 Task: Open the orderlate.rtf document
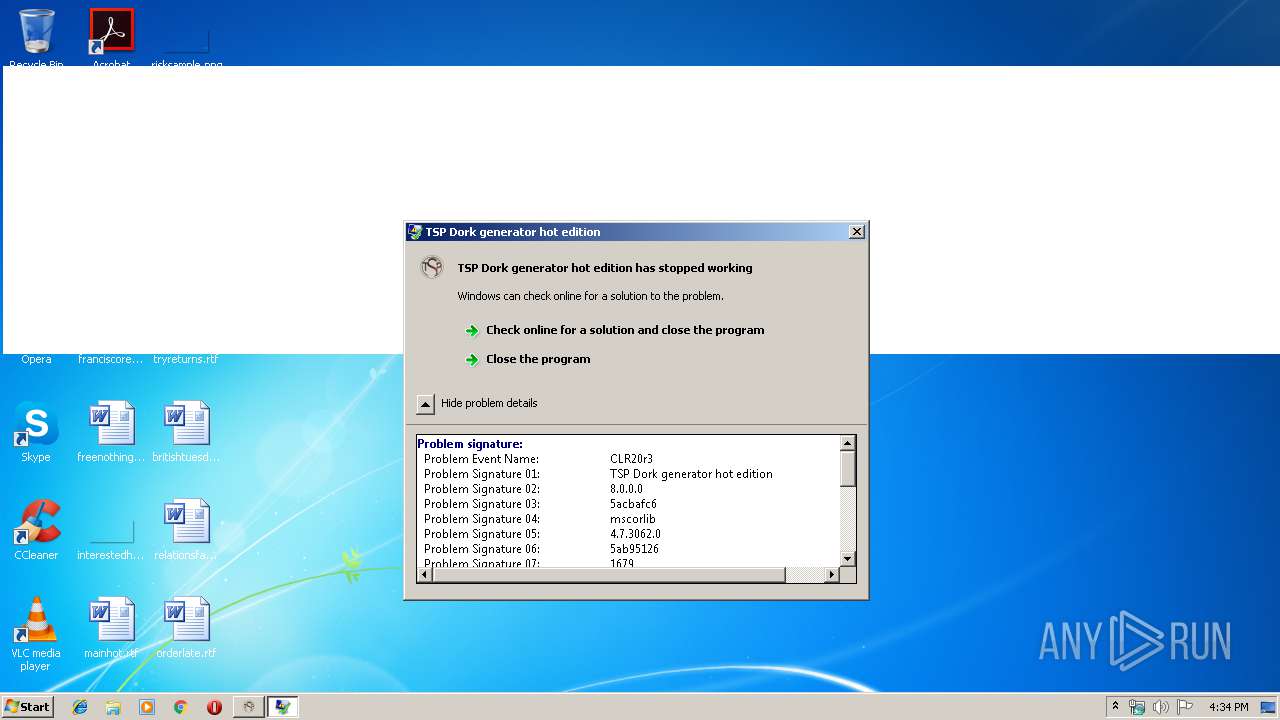(x=186, y=627)
